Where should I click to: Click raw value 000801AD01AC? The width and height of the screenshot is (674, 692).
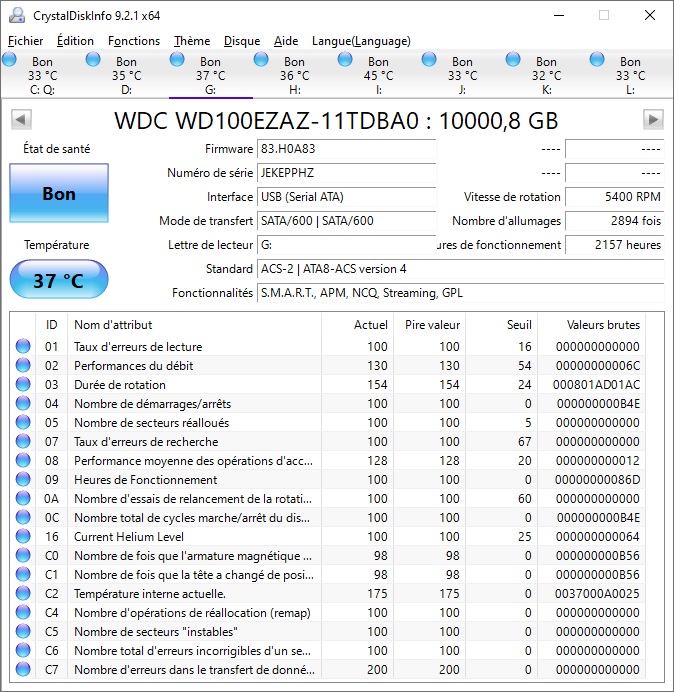click(596, 385)
